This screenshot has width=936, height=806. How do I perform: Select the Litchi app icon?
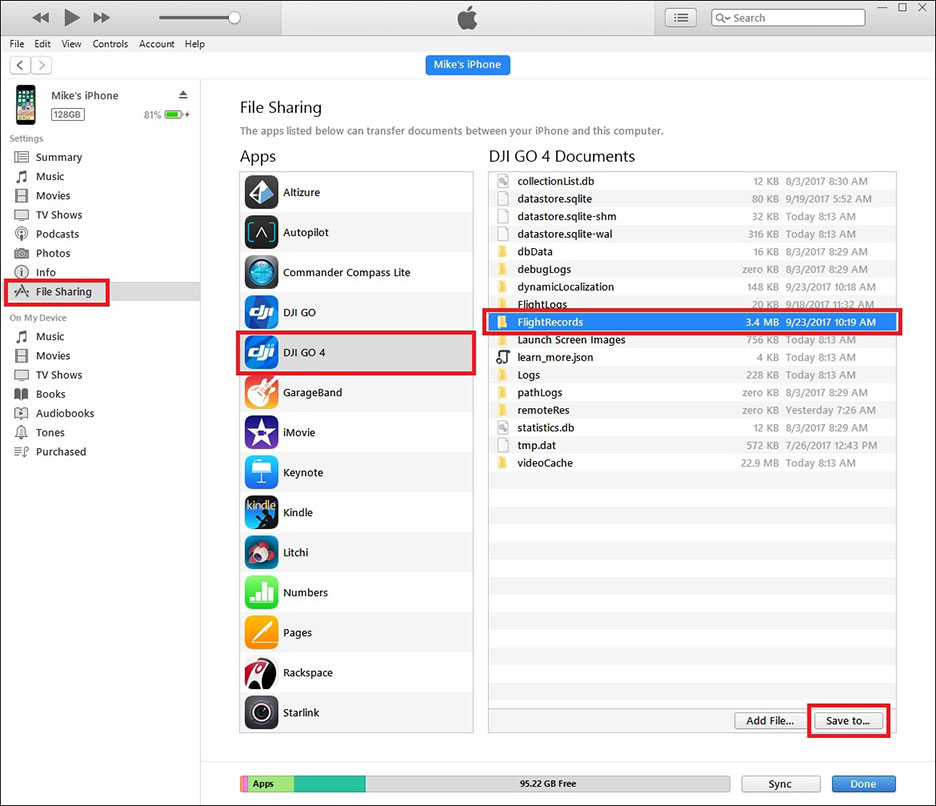261,552
